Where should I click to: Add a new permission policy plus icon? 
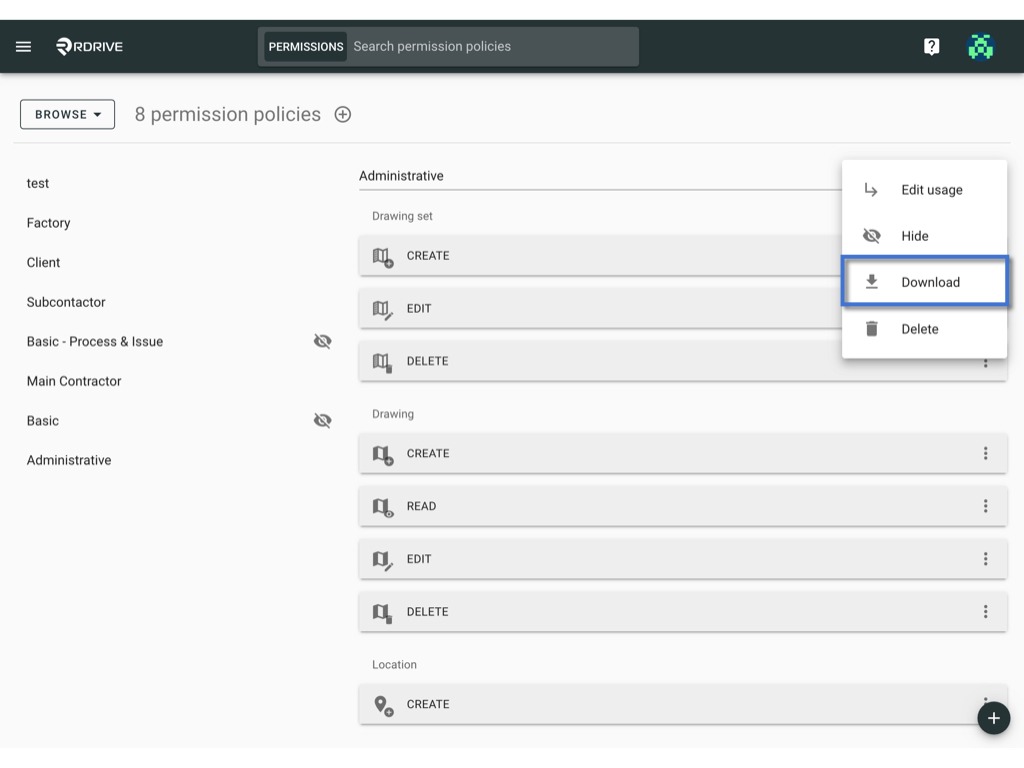343,114
